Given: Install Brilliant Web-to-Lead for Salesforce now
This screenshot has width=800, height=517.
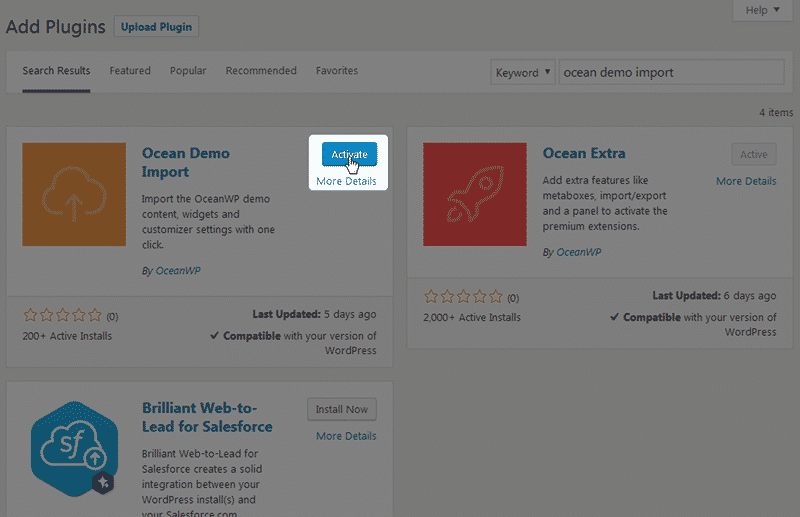Looking at the screenshot, I should point(342,409).
